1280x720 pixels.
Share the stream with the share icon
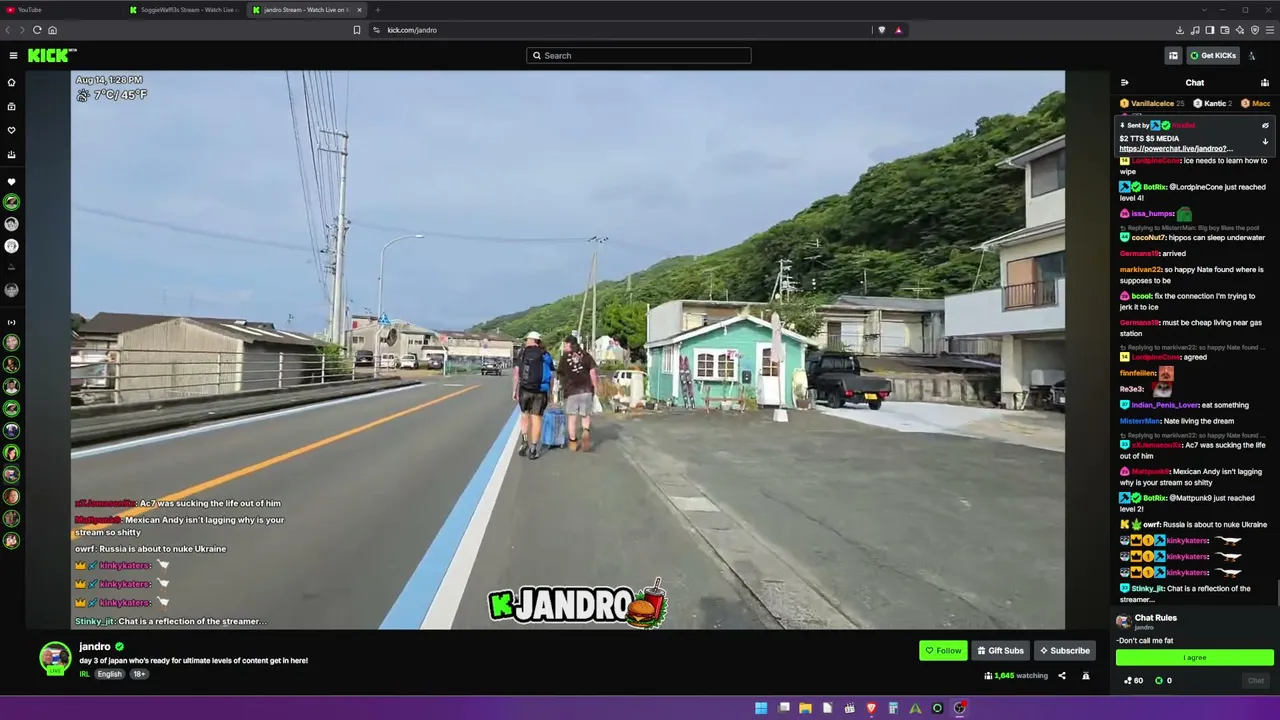coord(1062,676)
